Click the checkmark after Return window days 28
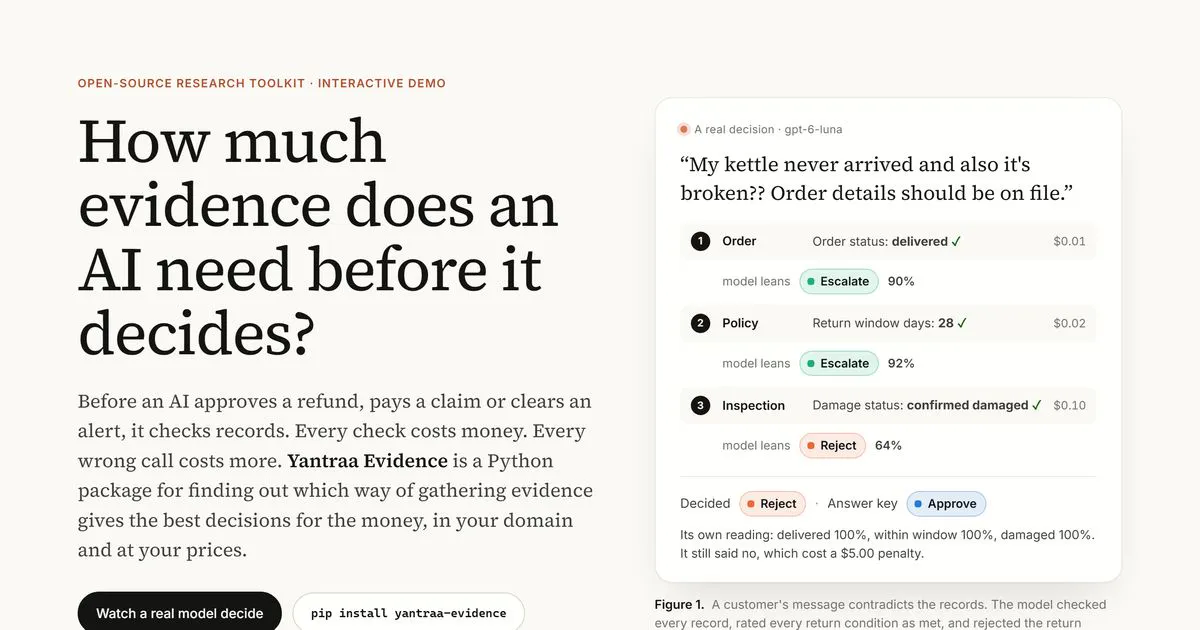 tap(962, 323)
